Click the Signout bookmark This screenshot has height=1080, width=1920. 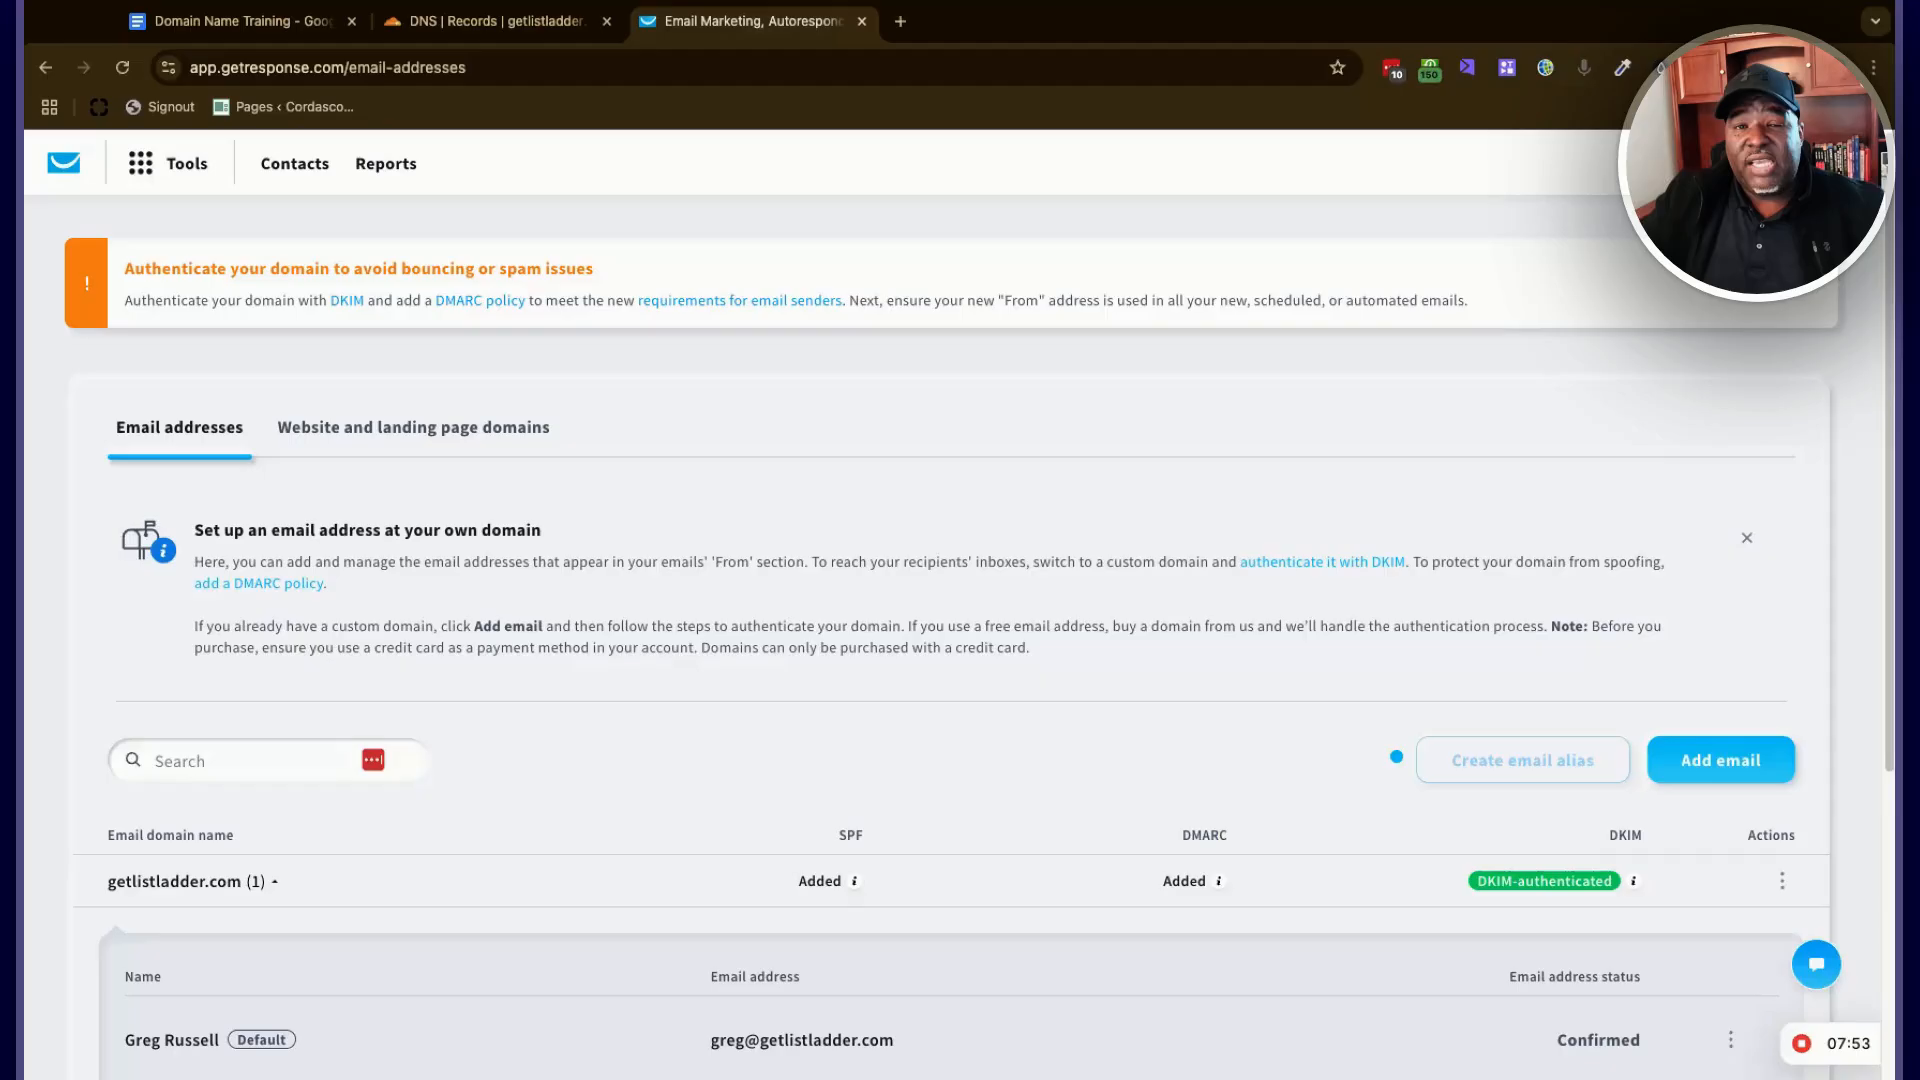[160, 107]
